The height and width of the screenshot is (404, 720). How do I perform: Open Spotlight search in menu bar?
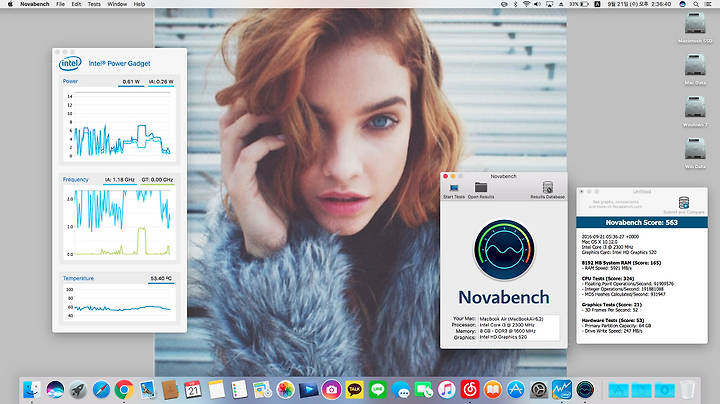(696, 4)
